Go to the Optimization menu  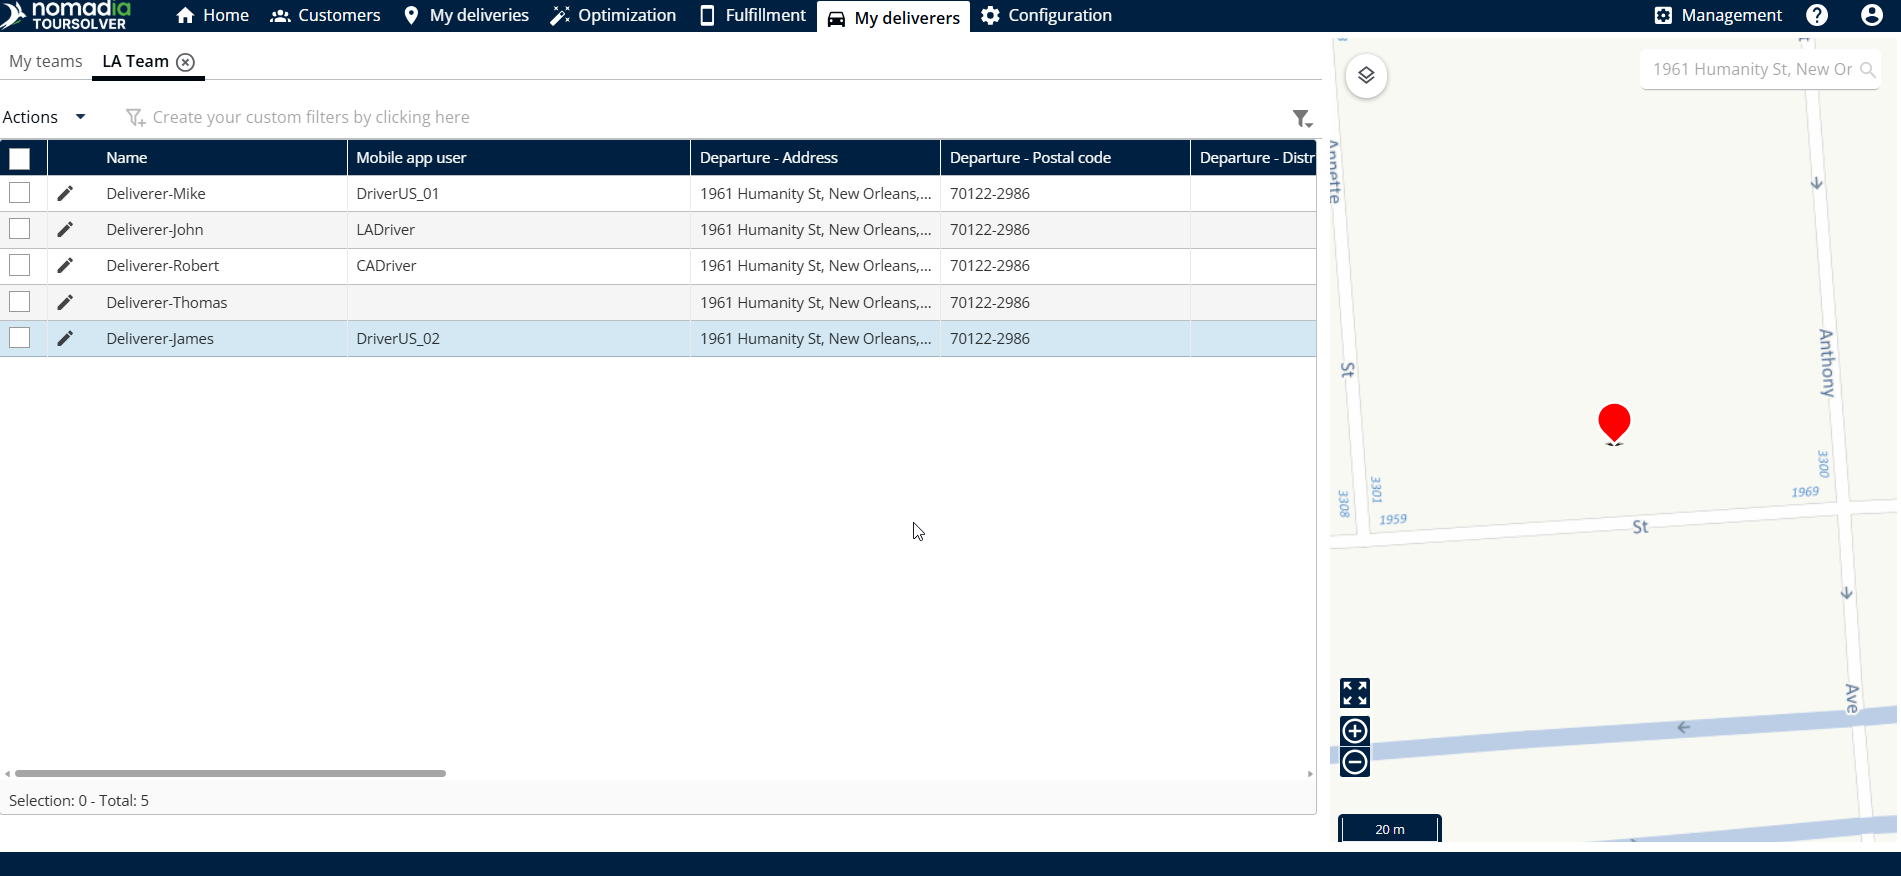[x=613, y=16]
